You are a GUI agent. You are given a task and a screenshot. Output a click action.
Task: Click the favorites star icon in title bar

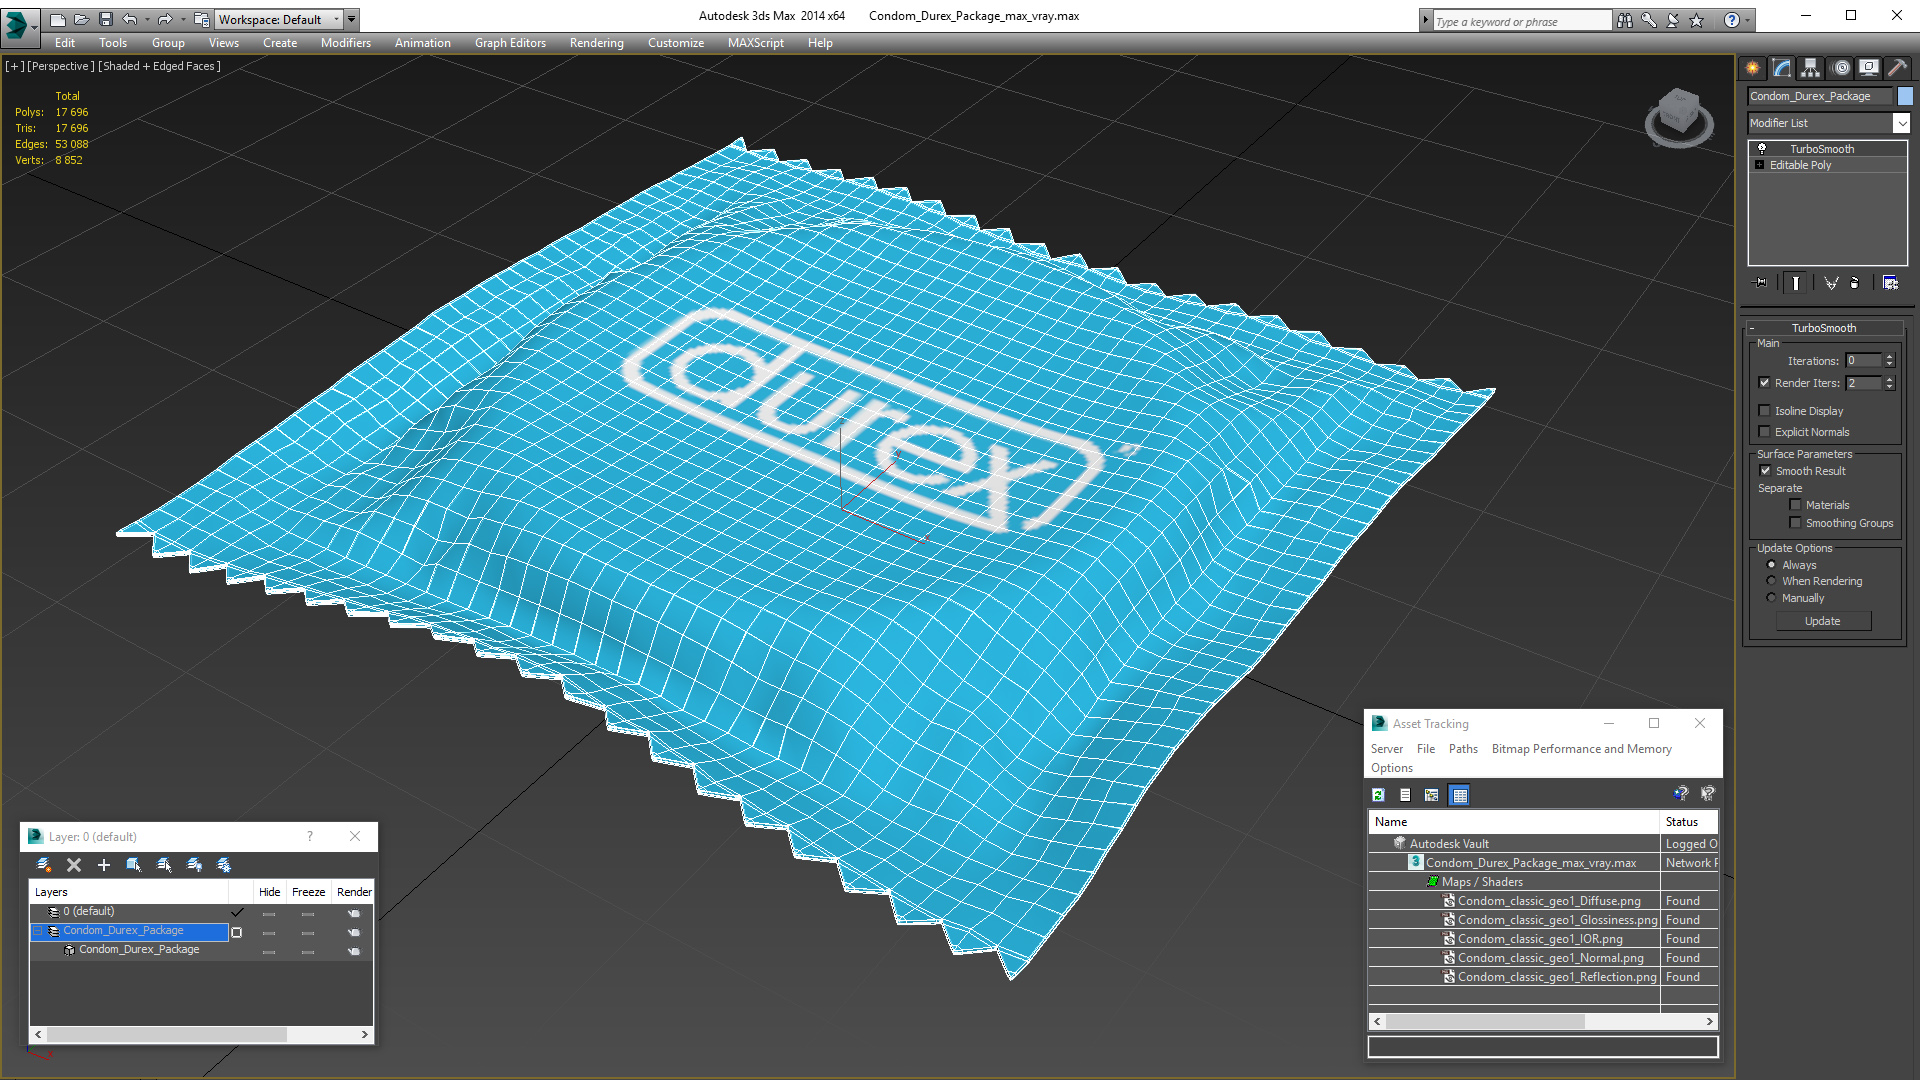click(1697, 20)
